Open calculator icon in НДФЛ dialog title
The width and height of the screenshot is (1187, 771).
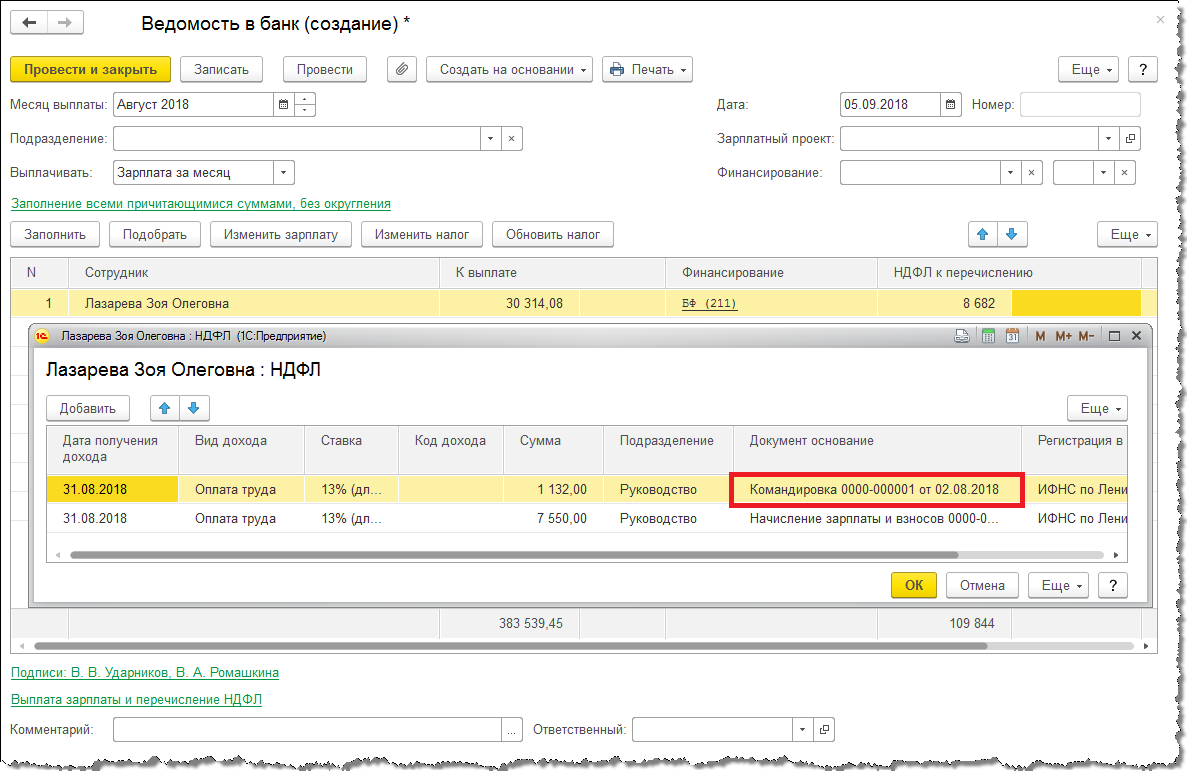point(988,336)
